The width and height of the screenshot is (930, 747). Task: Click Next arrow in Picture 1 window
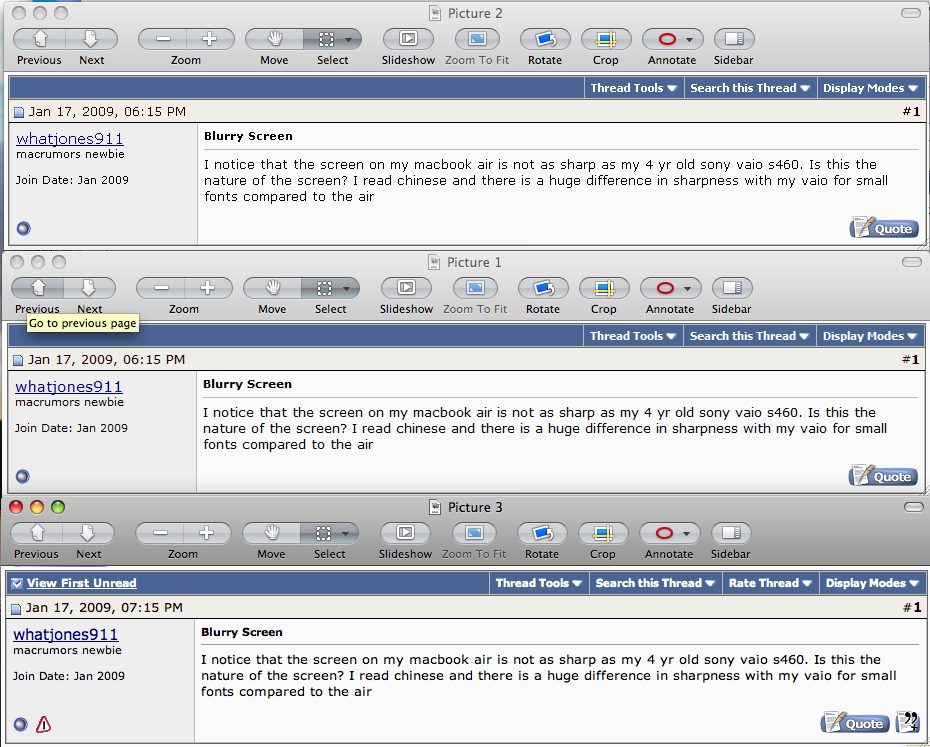click(90, 288)
